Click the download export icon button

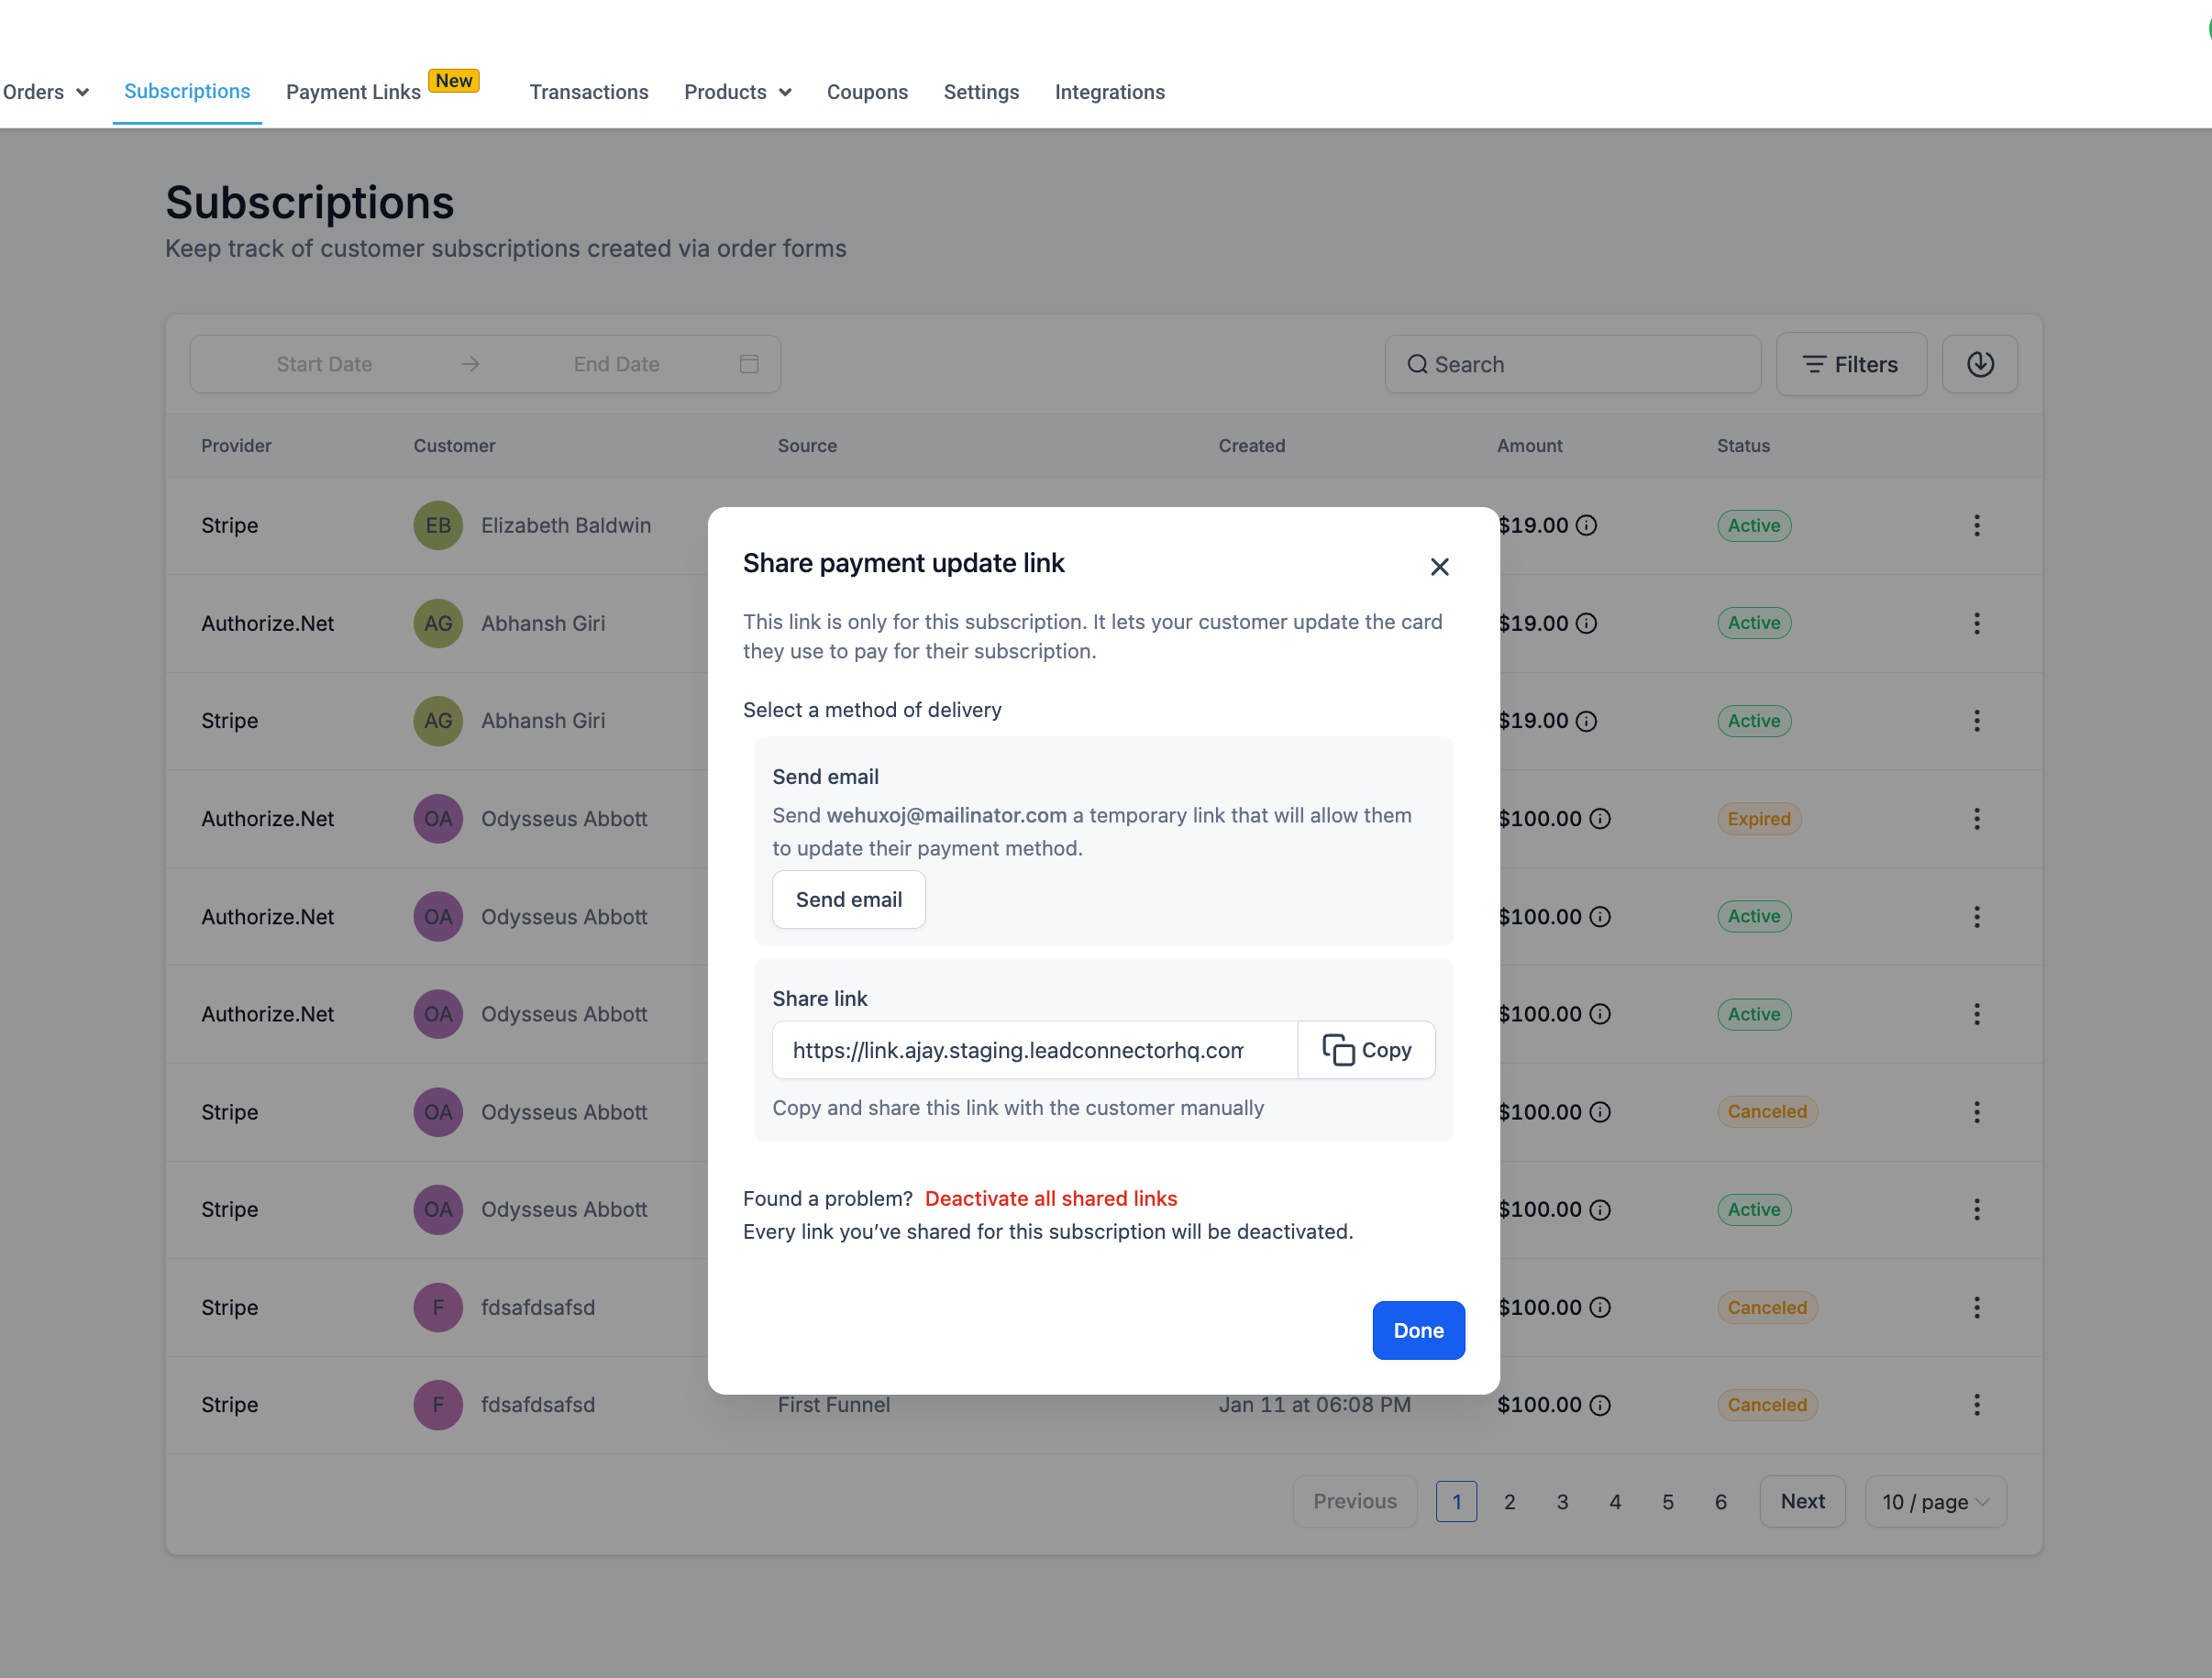(1979, 364)
